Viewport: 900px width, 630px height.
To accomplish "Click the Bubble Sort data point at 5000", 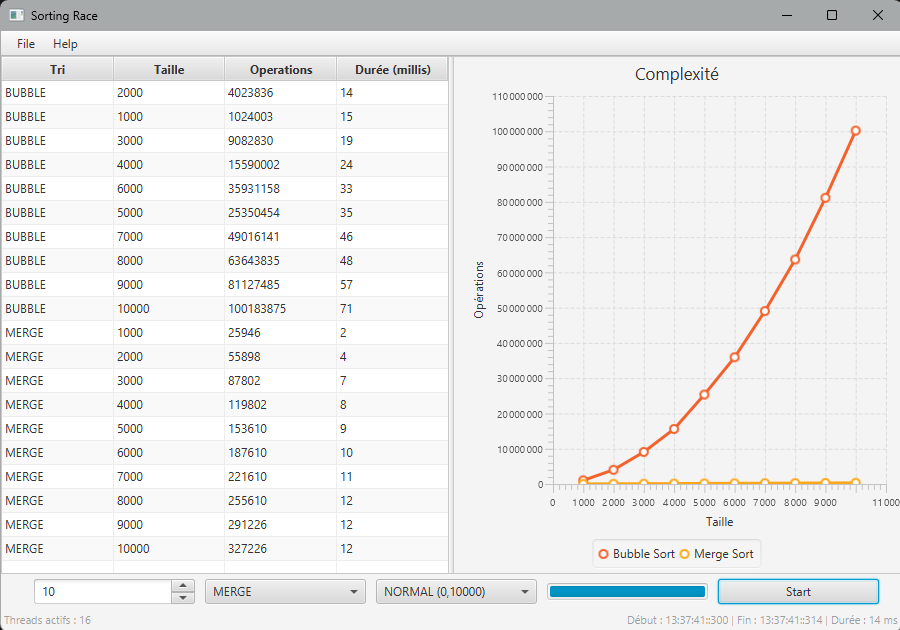I will pos(704,394).
